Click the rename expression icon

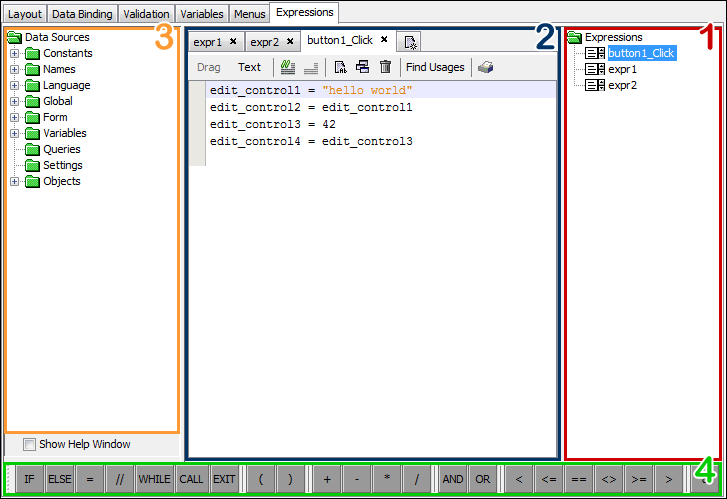tap(341, 67)
